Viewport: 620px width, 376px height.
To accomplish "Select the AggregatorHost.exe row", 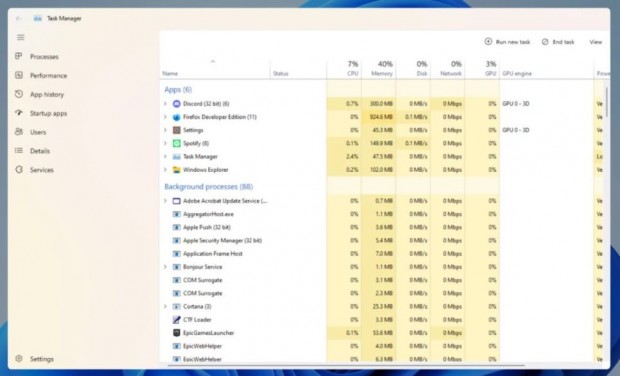I will [x=382, y=214].
